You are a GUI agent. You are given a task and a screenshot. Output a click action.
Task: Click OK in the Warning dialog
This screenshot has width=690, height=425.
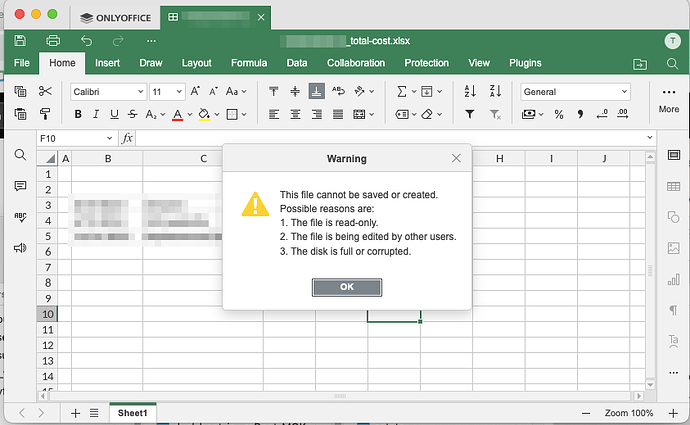tap(347, 287)
